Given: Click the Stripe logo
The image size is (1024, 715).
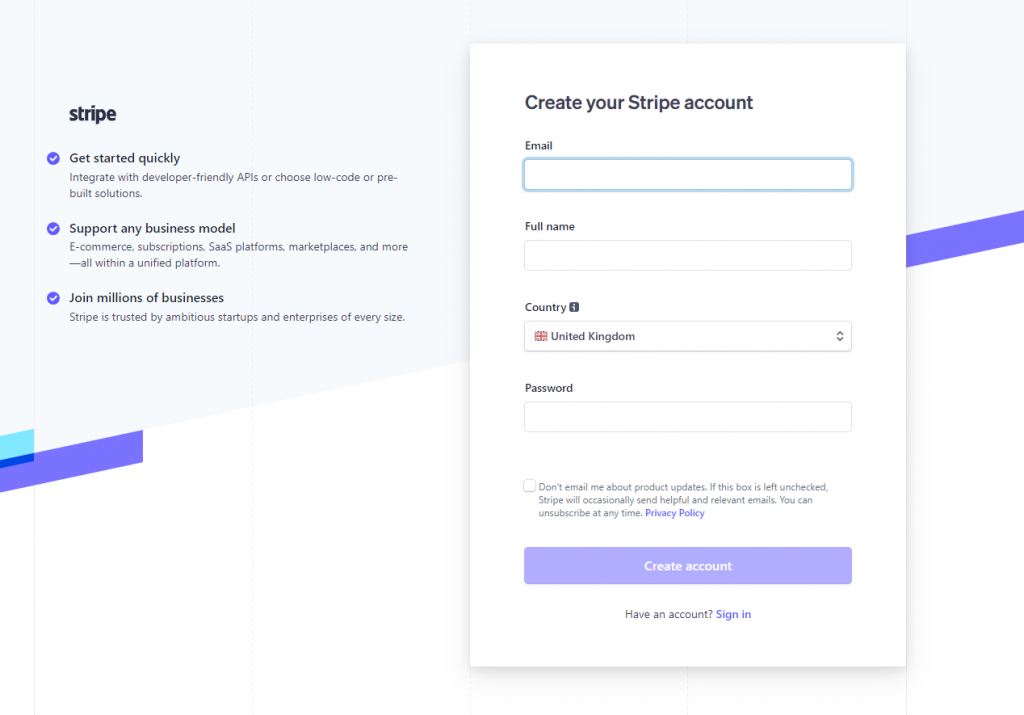Looking at the screenshot, I should point(93,114).
